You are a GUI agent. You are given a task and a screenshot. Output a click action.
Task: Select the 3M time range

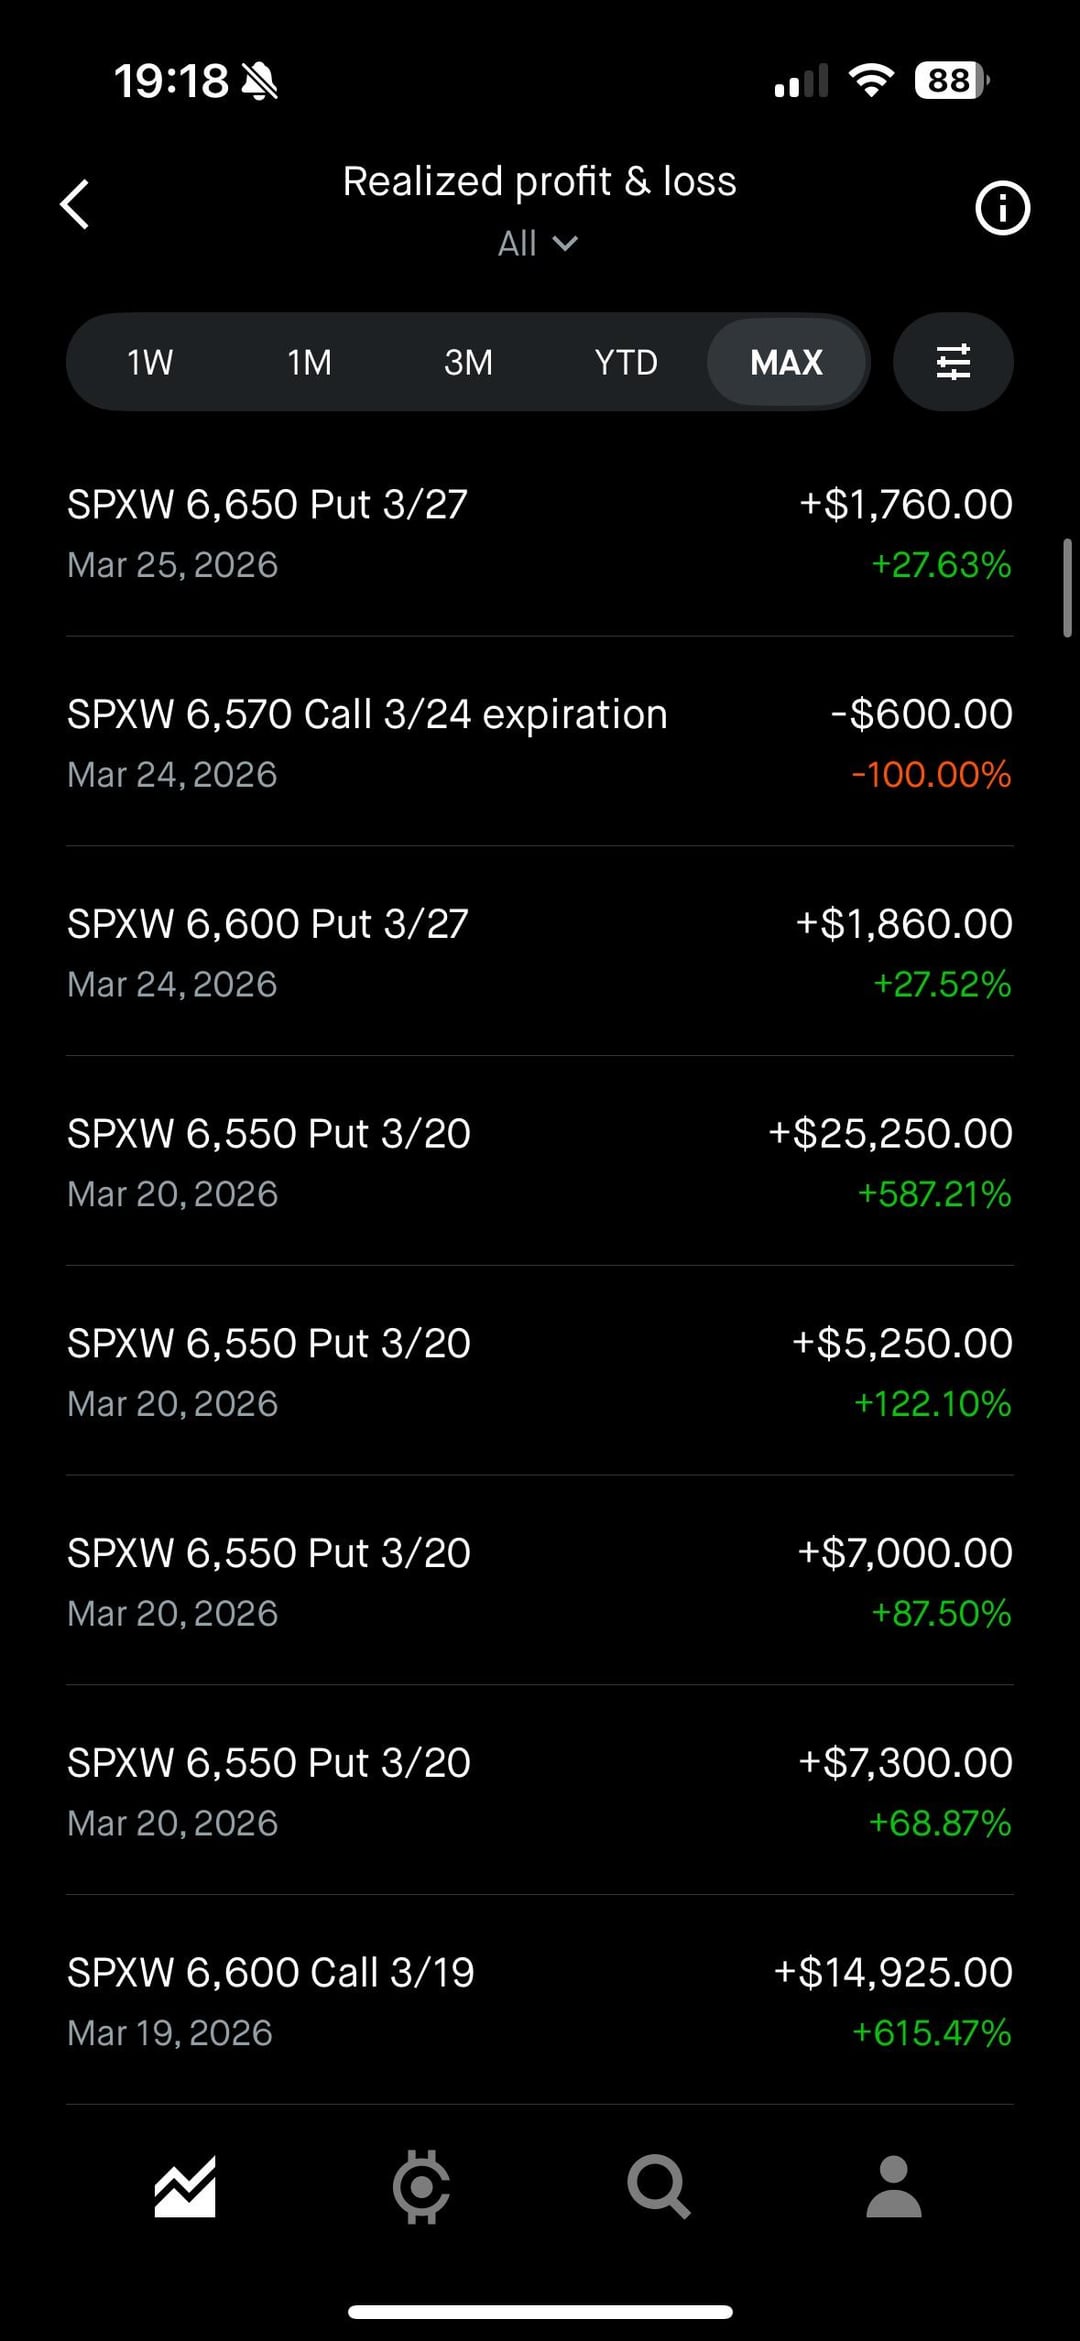(x=468, y=362)
